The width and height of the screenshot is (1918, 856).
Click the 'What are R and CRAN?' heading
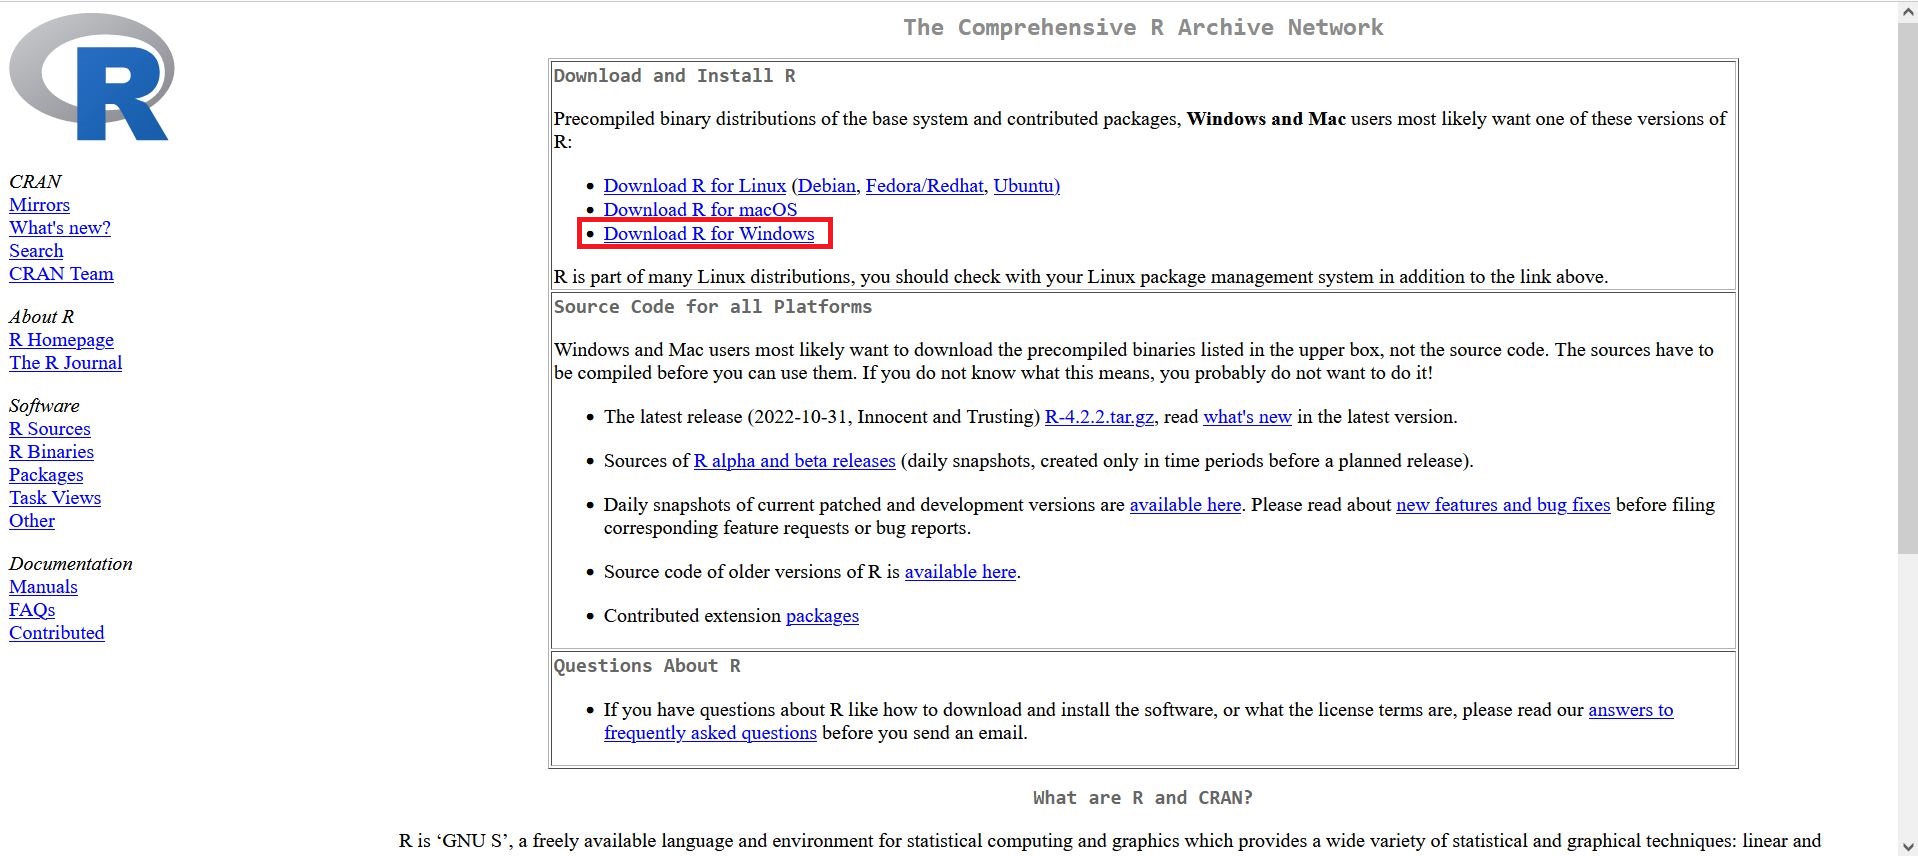click(1143, 798)
